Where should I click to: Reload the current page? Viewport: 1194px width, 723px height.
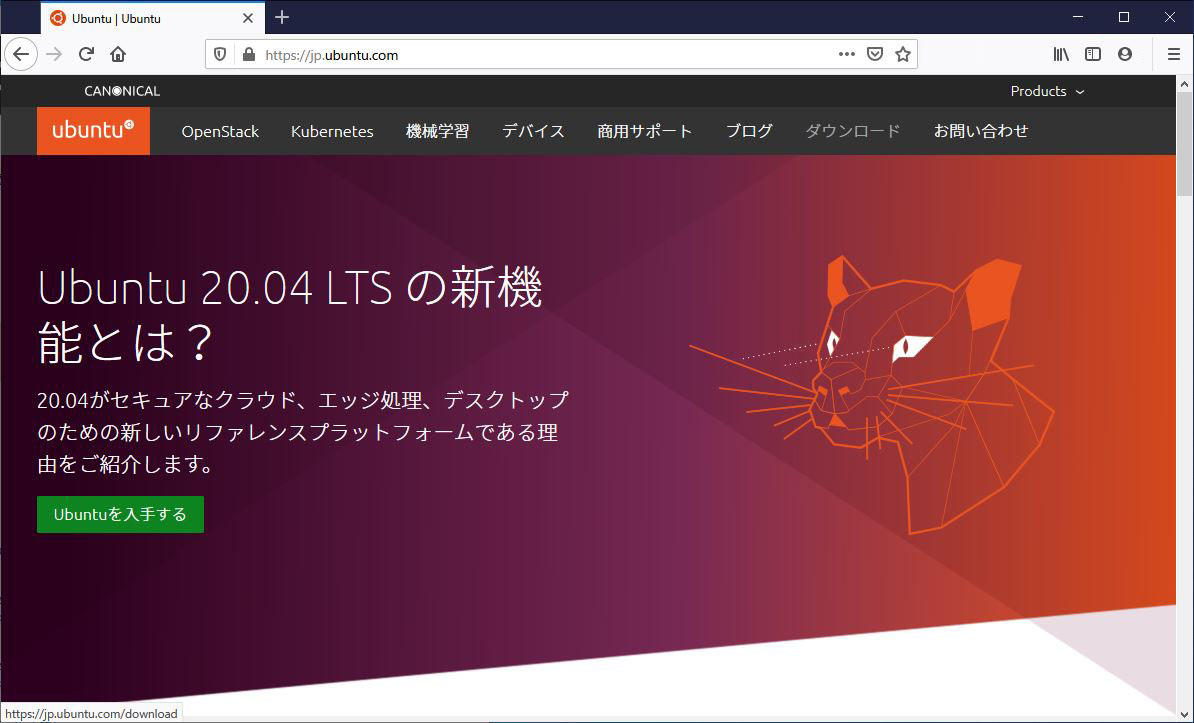coord(86,54)
